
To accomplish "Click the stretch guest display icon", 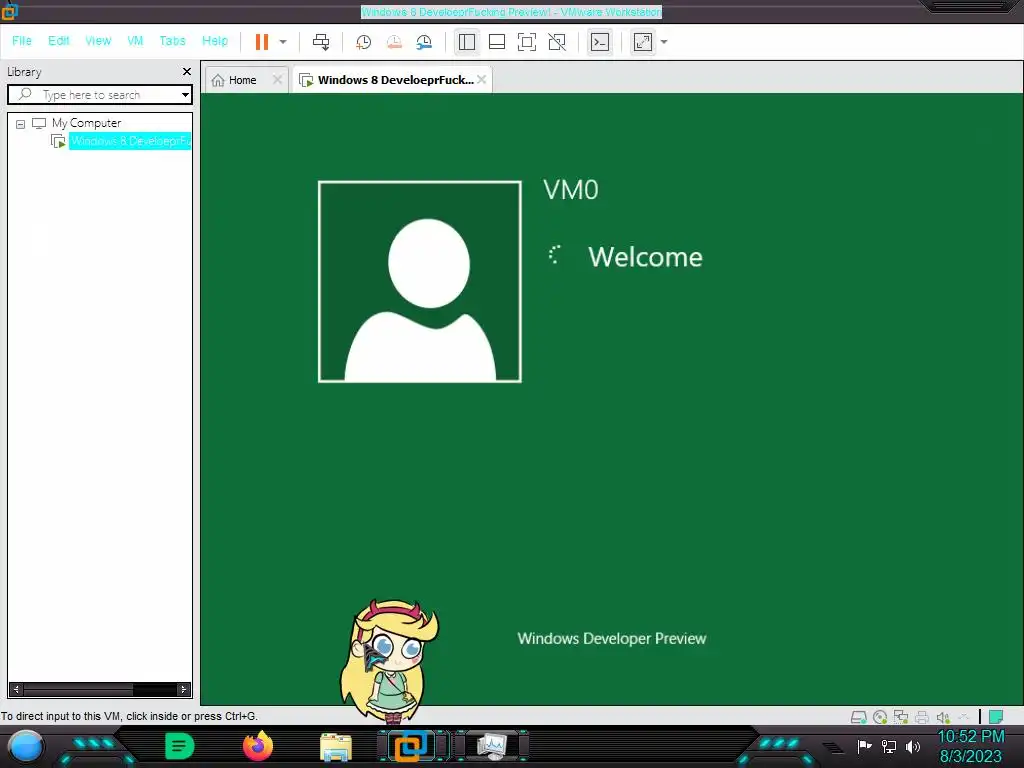I will [643, 42].
